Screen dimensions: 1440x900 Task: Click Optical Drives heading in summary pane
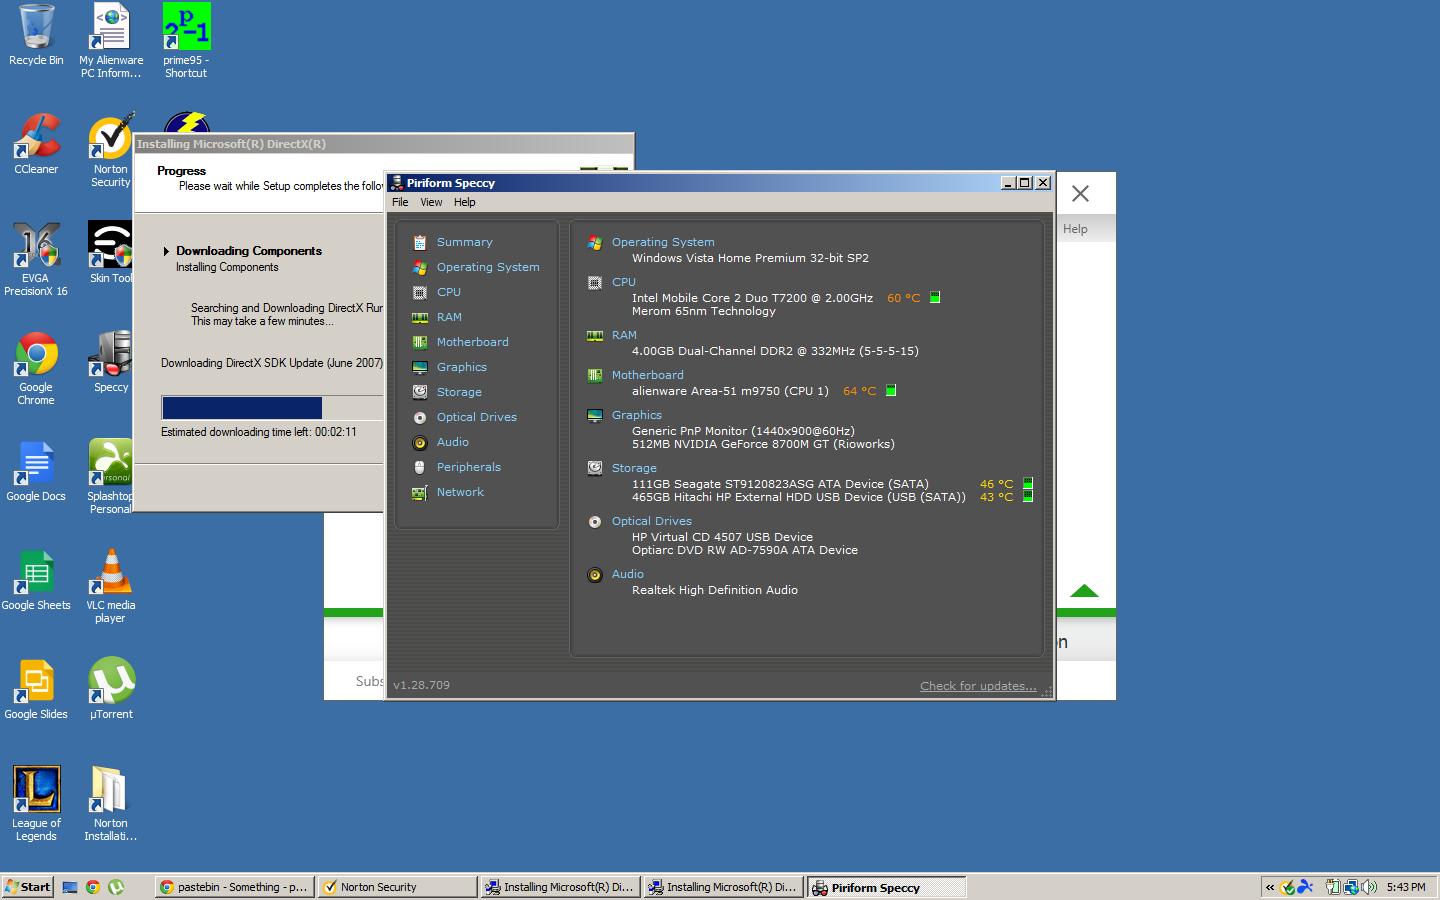click(652, 521)
